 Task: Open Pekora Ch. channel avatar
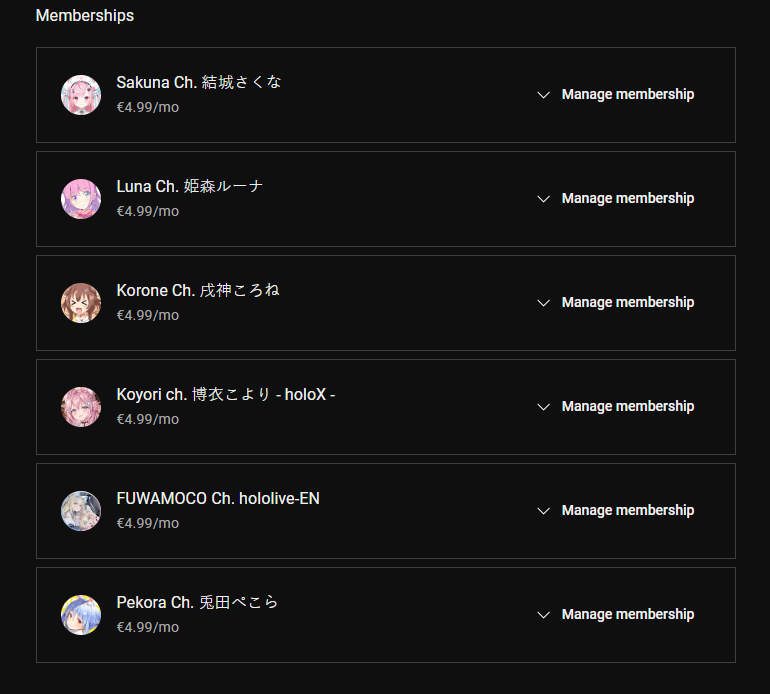[x=81, y=615]
